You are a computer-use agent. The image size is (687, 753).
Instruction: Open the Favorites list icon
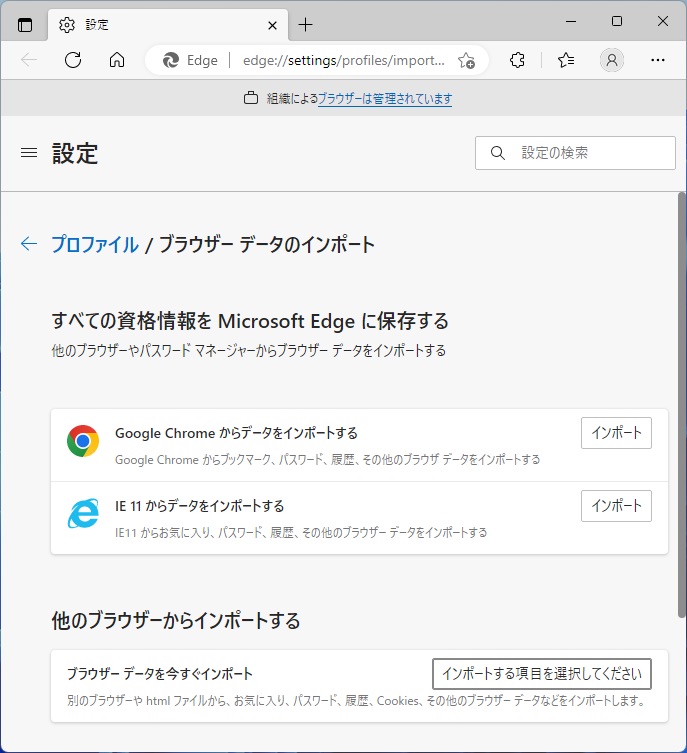tap(566, 60)
